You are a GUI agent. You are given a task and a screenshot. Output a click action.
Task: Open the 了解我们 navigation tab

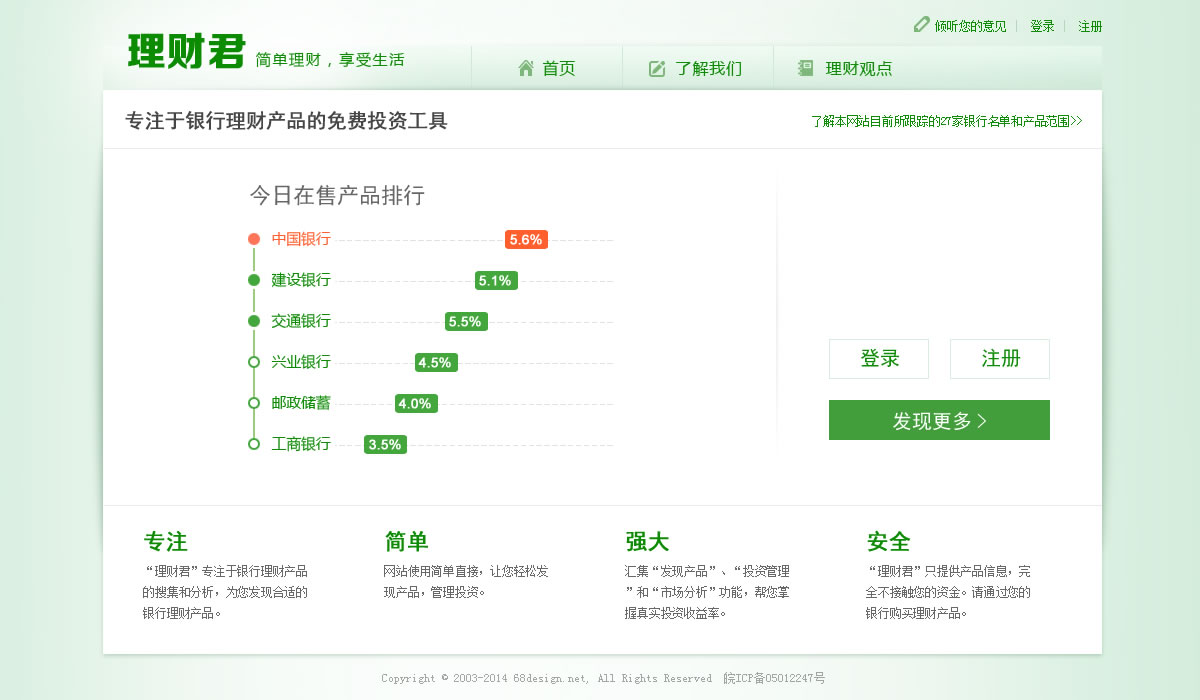click(x=698, y=68)
